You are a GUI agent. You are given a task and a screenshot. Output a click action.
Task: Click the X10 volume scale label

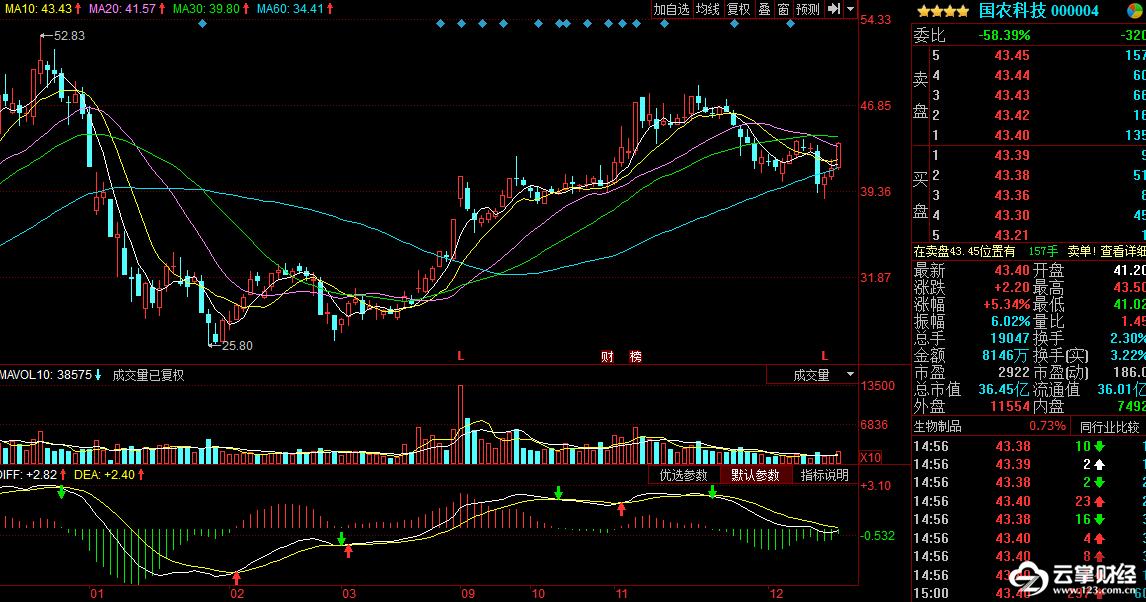click(x=870, y=457)
